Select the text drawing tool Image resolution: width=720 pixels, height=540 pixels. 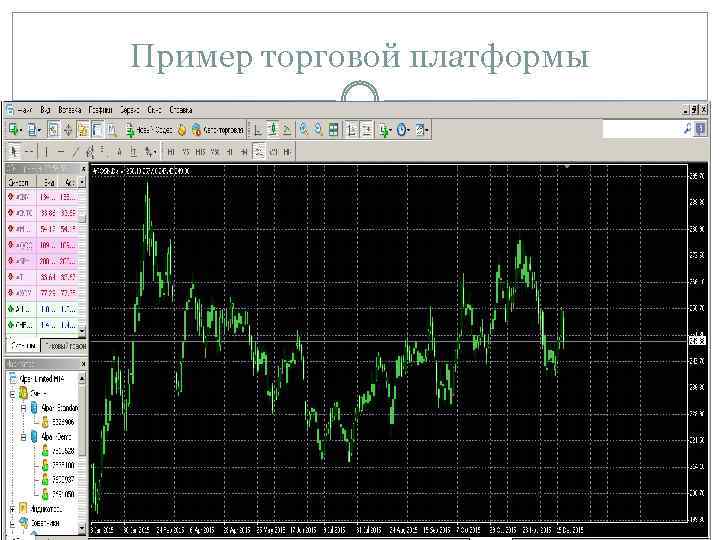(x=119, y=152)
